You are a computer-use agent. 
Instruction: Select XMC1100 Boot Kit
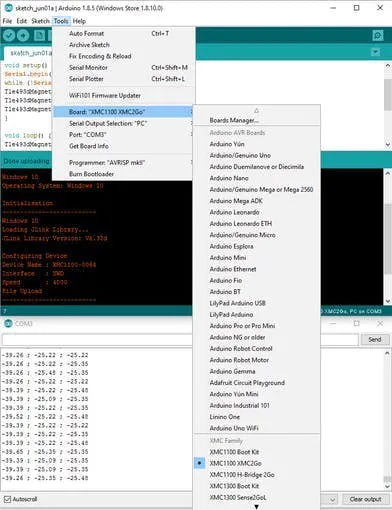(257, 452)
